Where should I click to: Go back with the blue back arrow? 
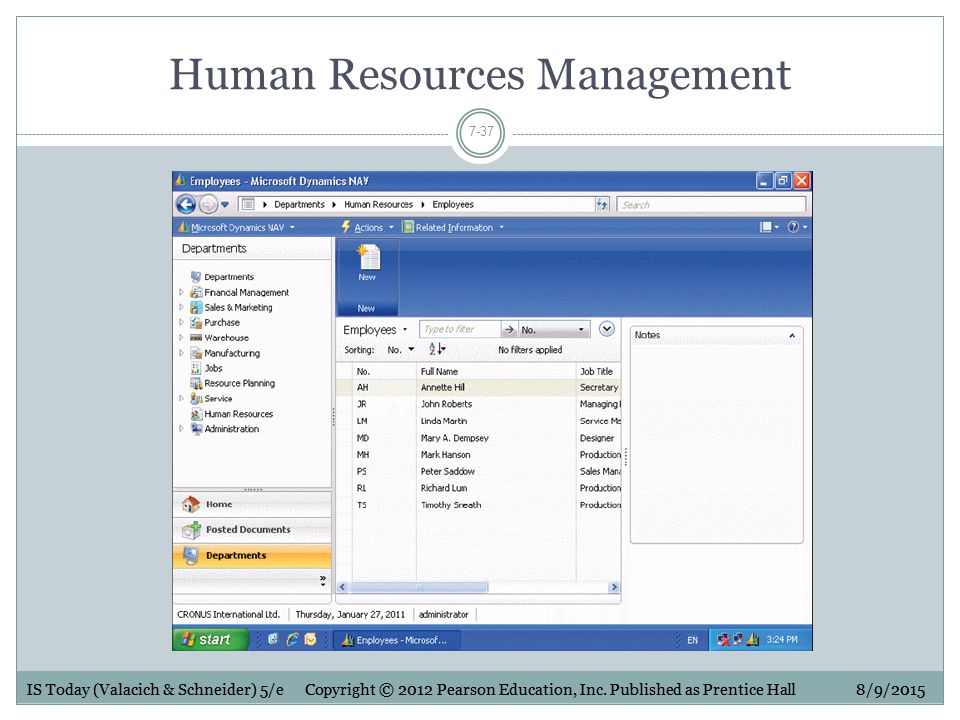186,204
